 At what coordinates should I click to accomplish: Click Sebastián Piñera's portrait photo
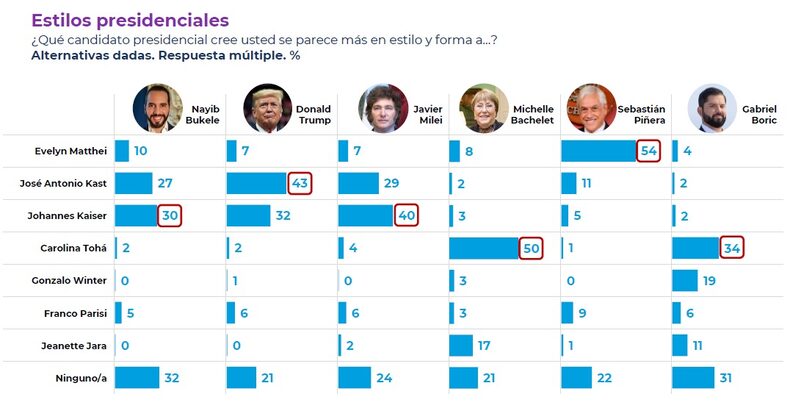[x=592, y=108]
